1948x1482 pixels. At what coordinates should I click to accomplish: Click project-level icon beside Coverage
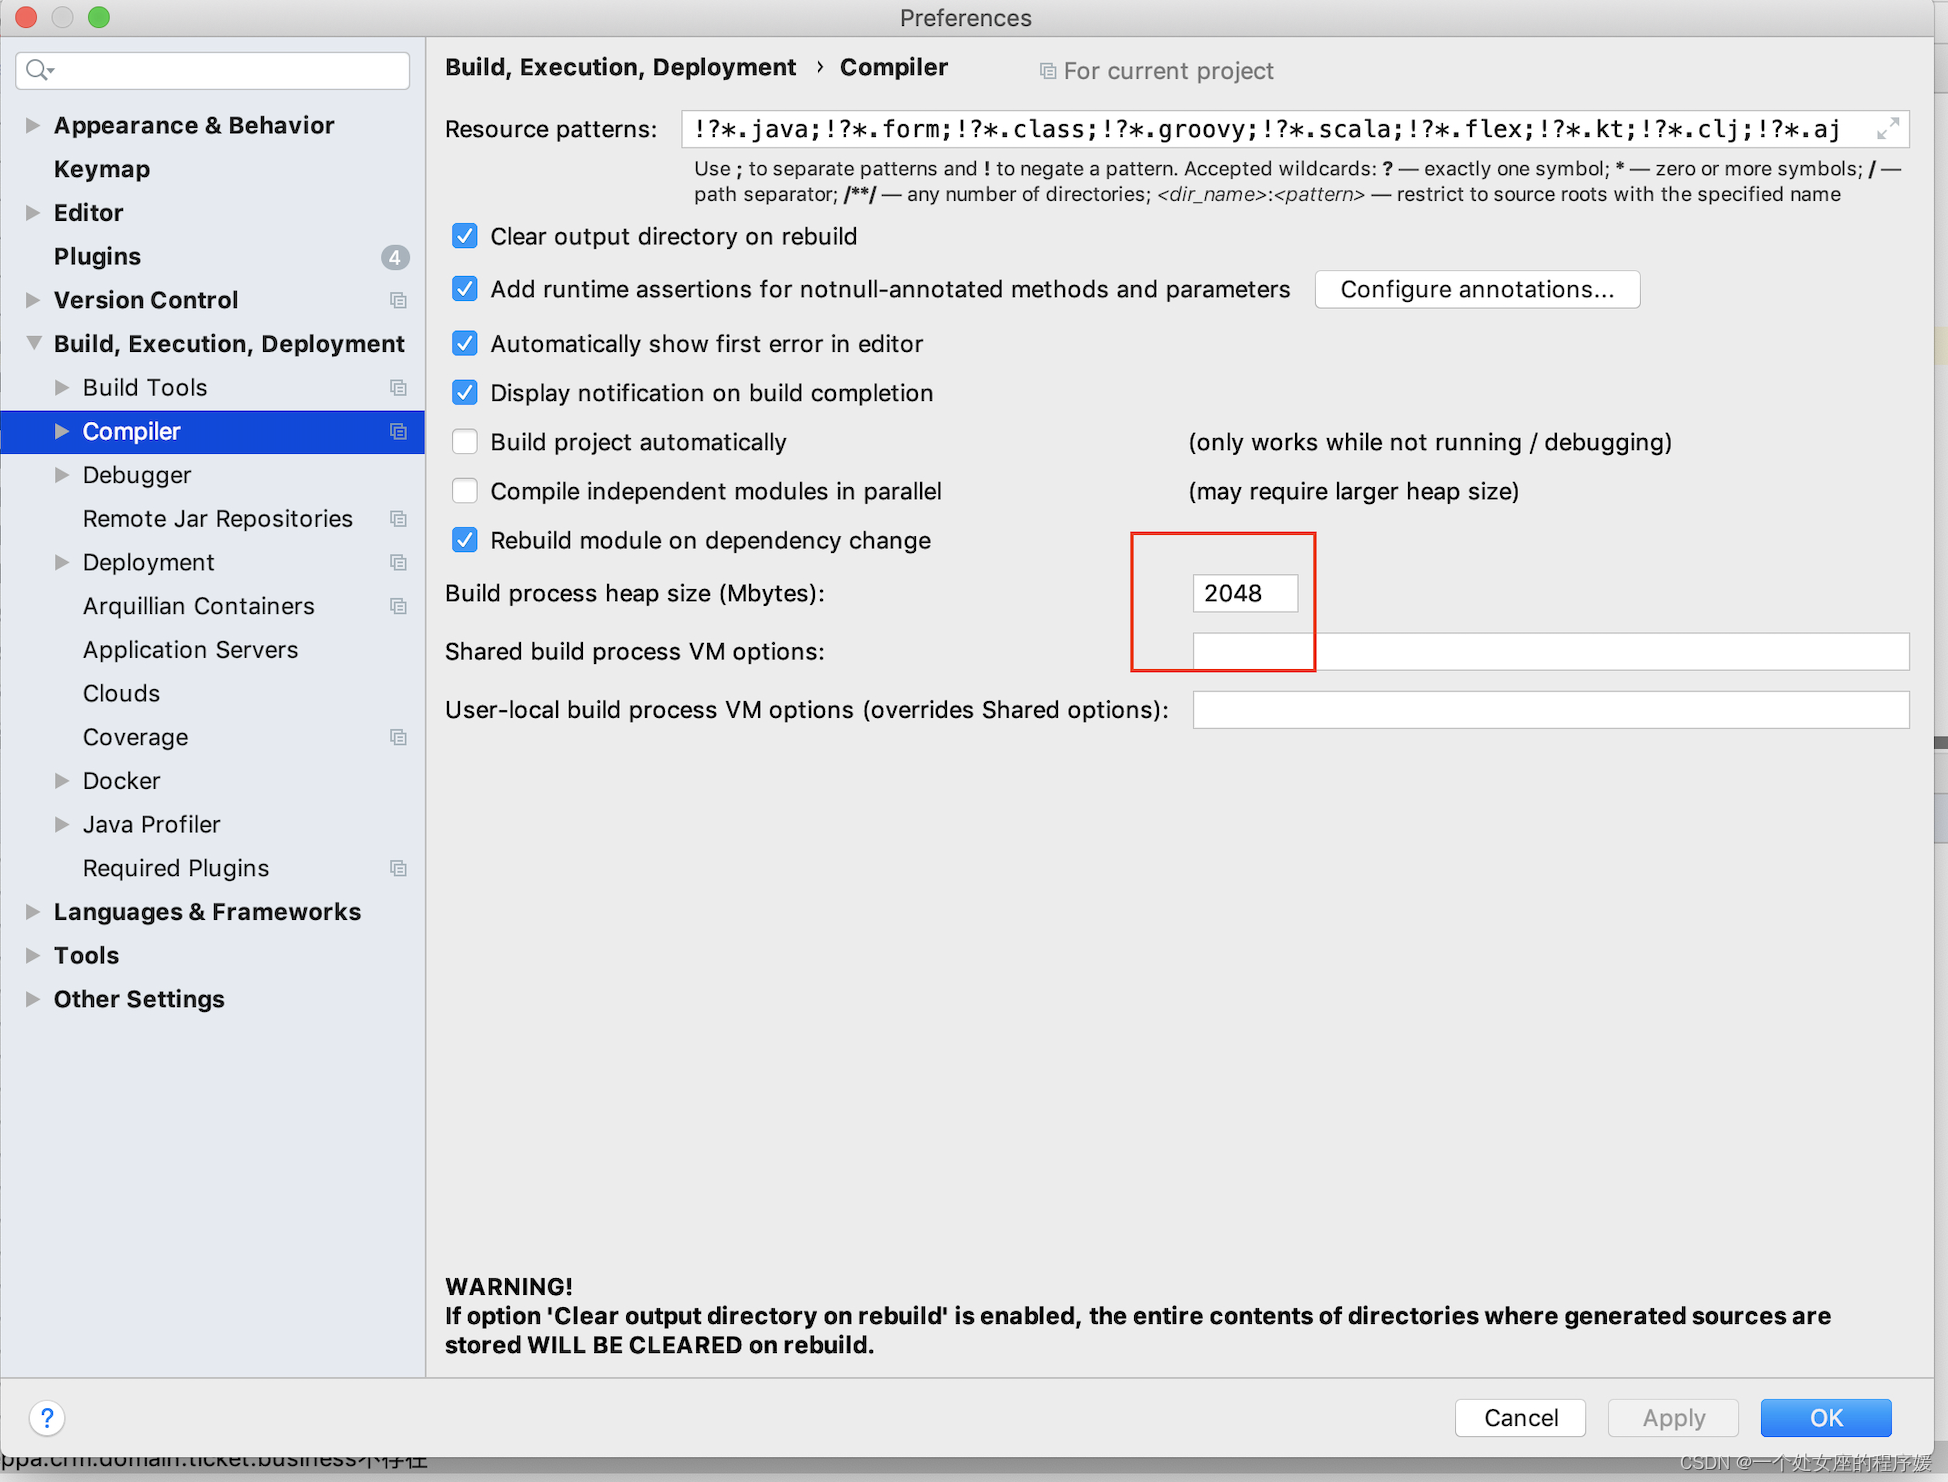click(x=398, y=737)
